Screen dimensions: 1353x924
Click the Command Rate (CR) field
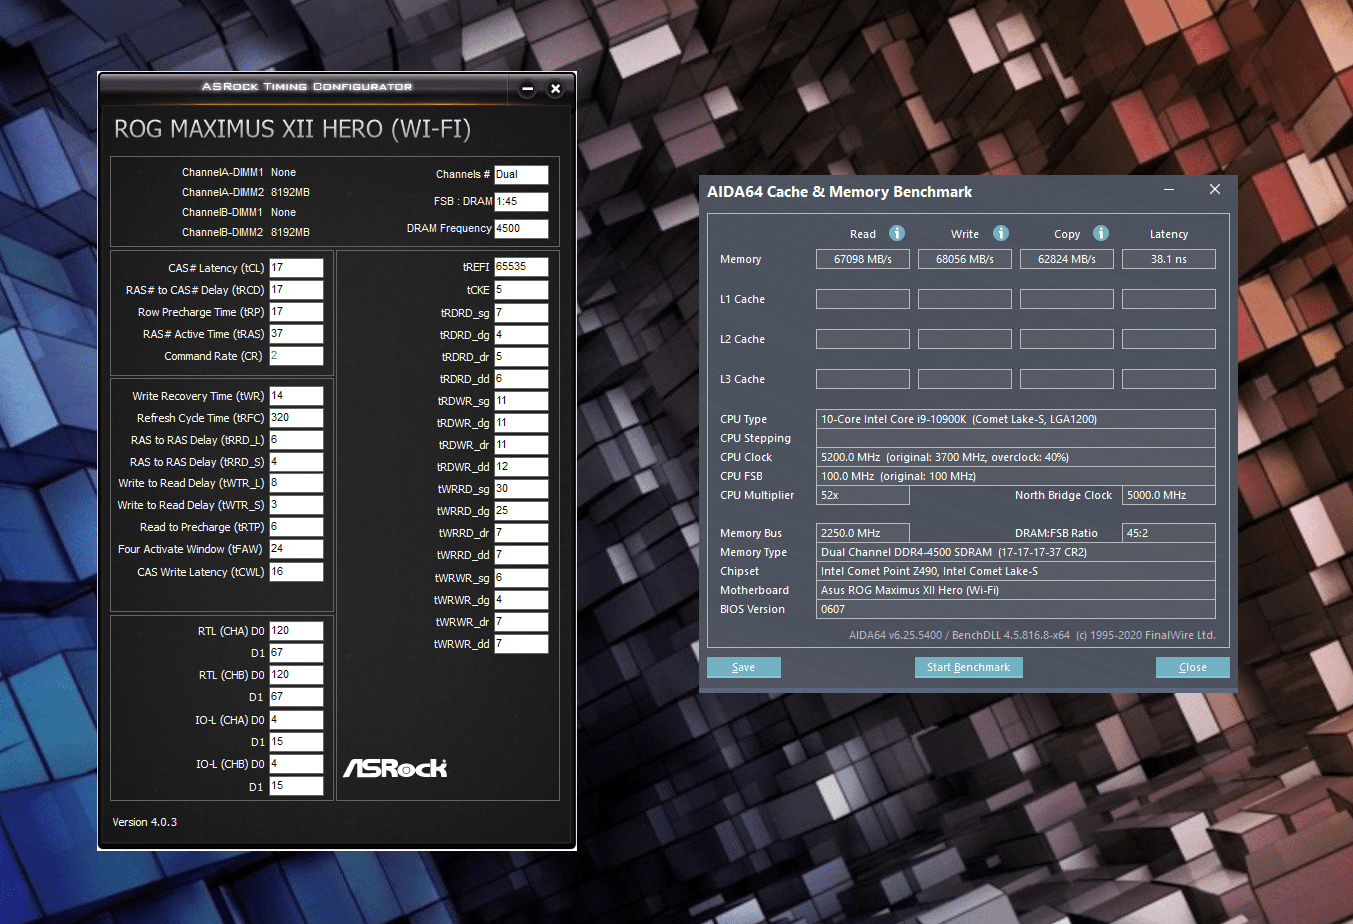pos(296,356)
